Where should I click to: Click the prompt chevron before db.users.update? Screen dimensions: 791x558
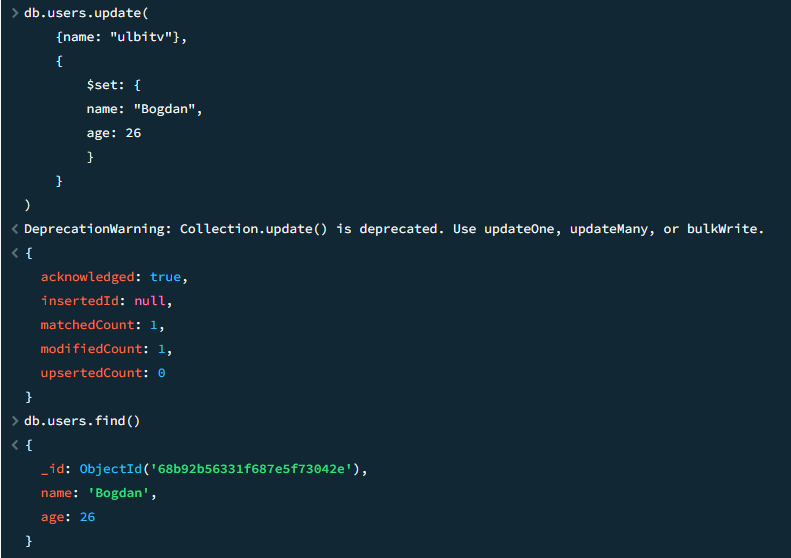pos(14,13)
